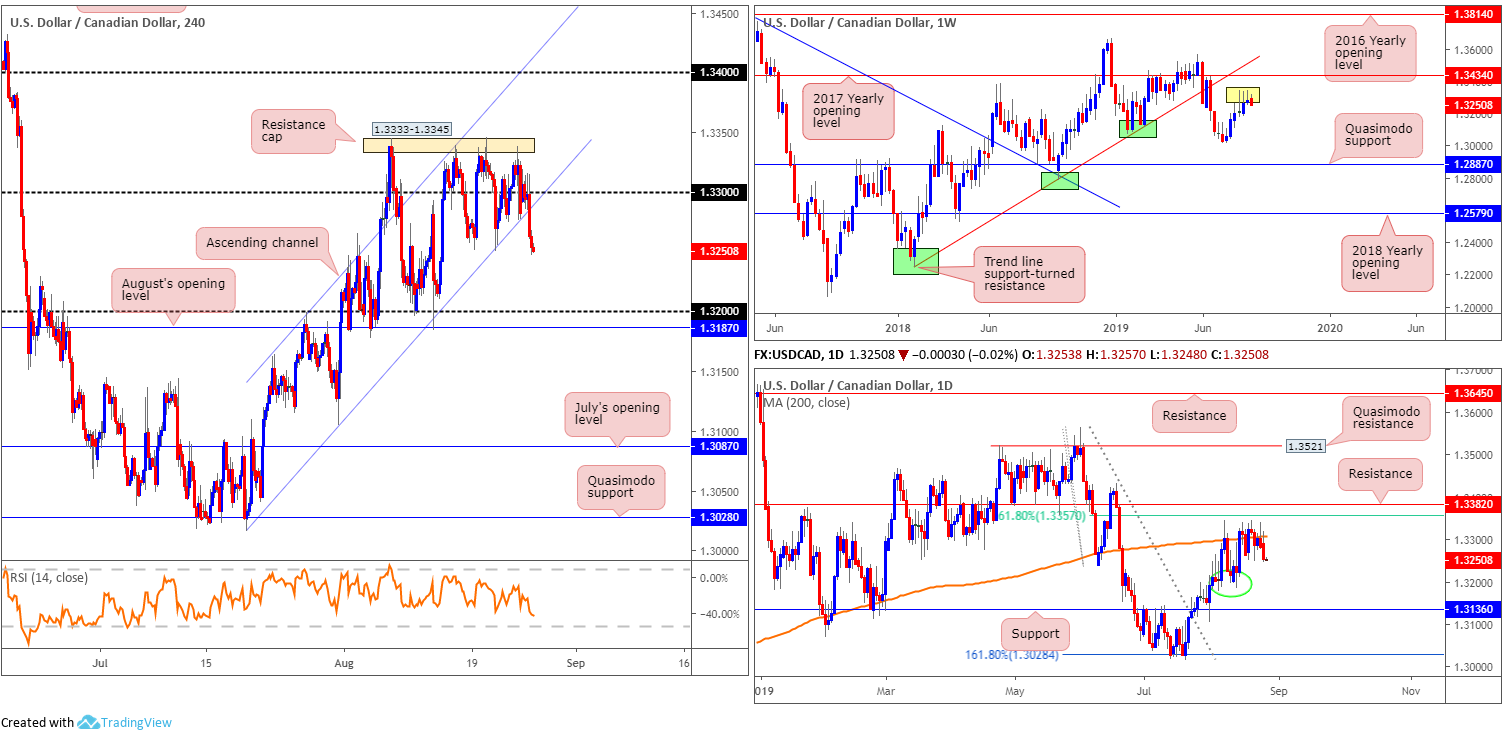
Task: Click the TradingView cloud logo icon
Action: (87, 722)
